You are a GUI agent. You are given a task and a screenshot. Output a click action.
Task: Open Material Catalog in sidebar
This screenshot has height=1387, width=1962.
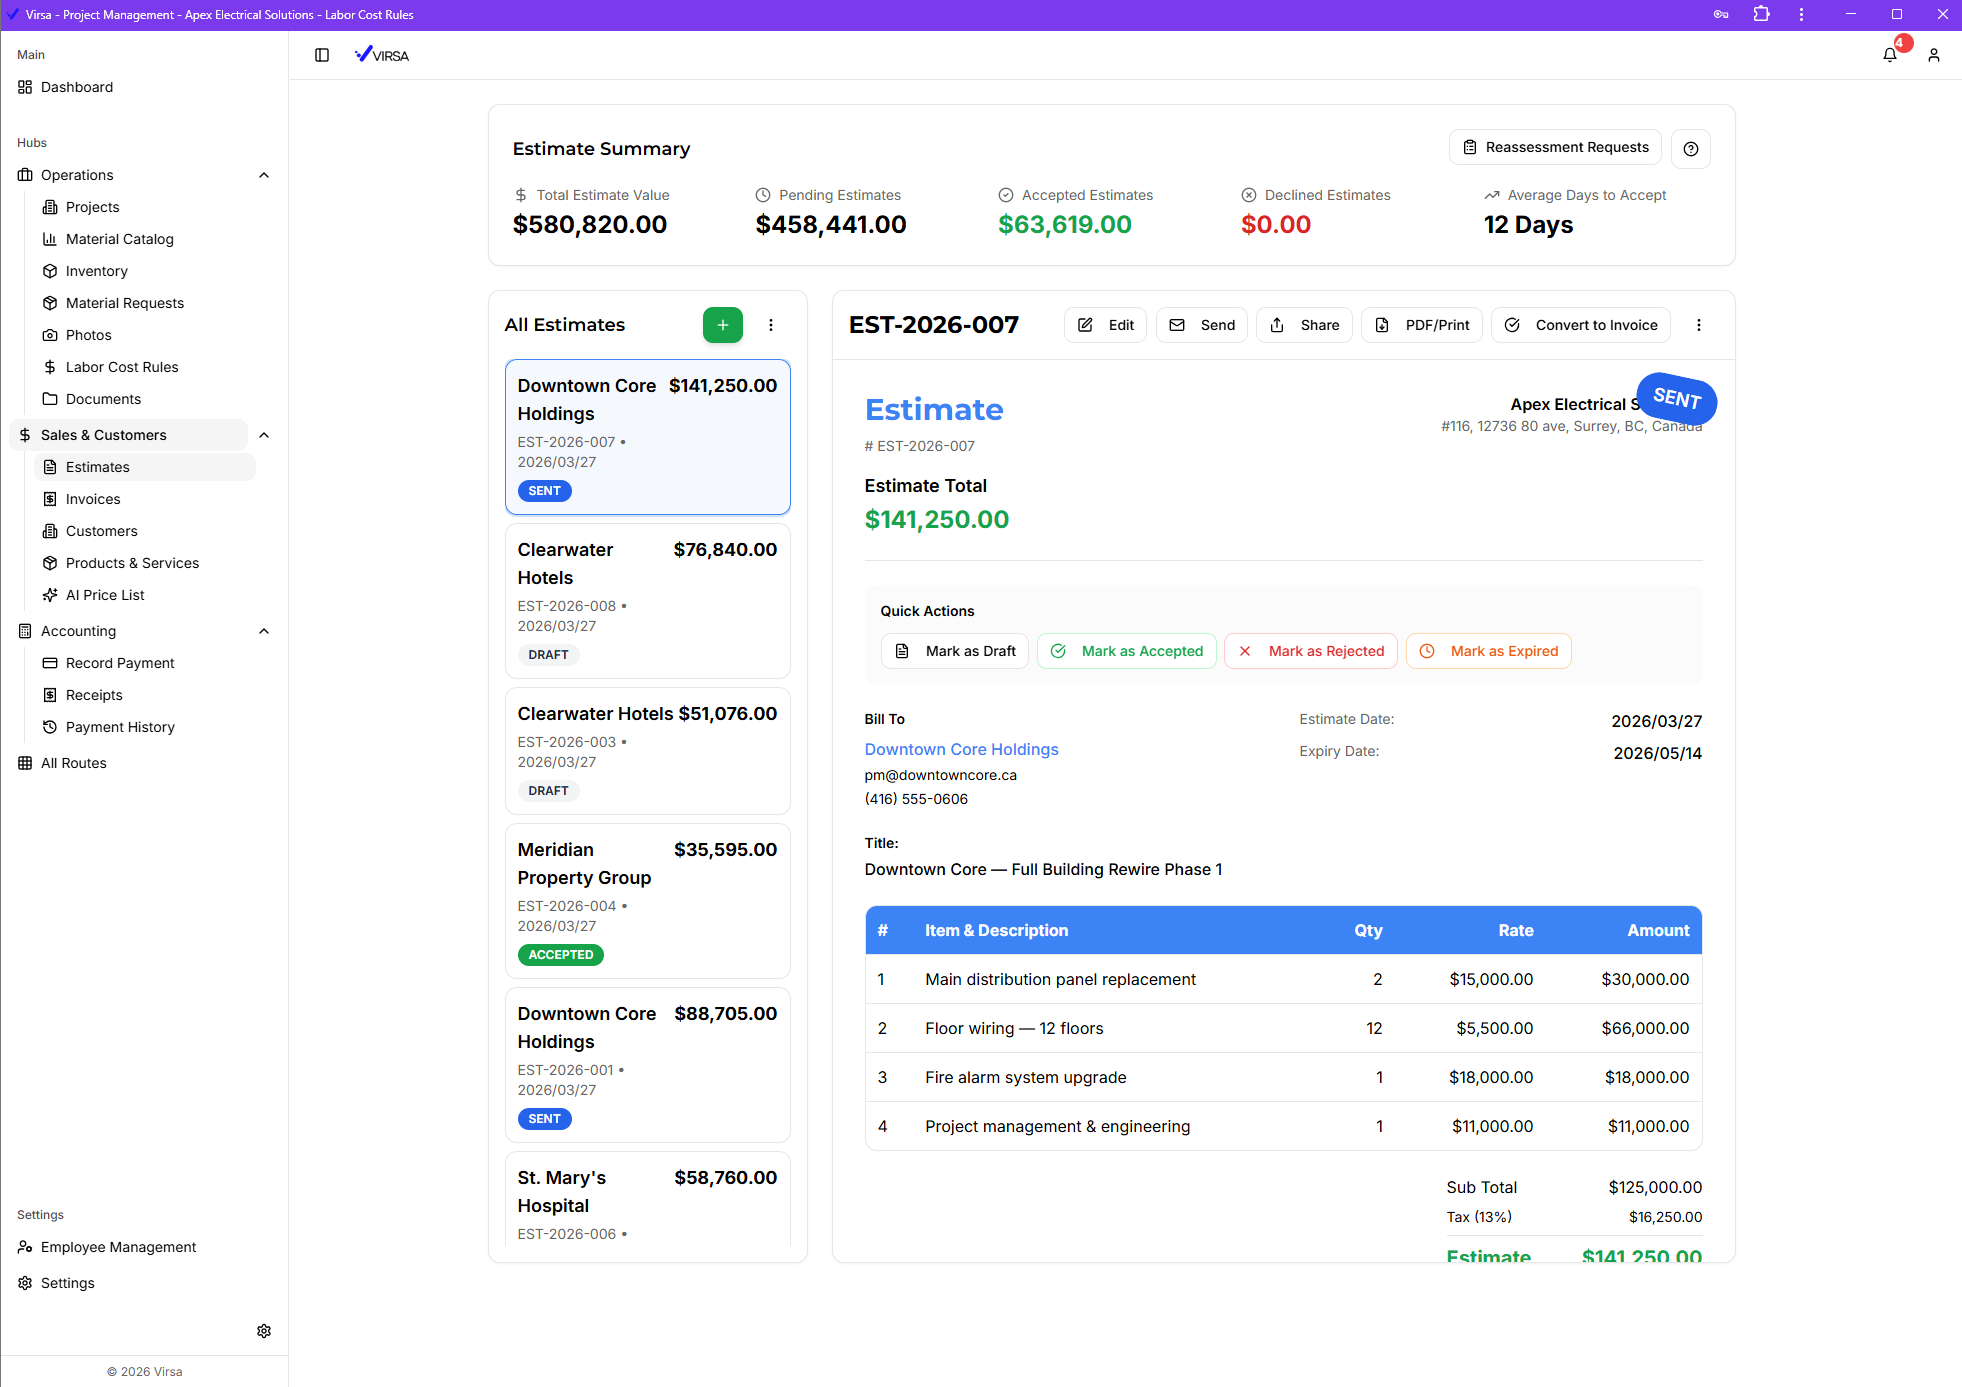point(120,239)
